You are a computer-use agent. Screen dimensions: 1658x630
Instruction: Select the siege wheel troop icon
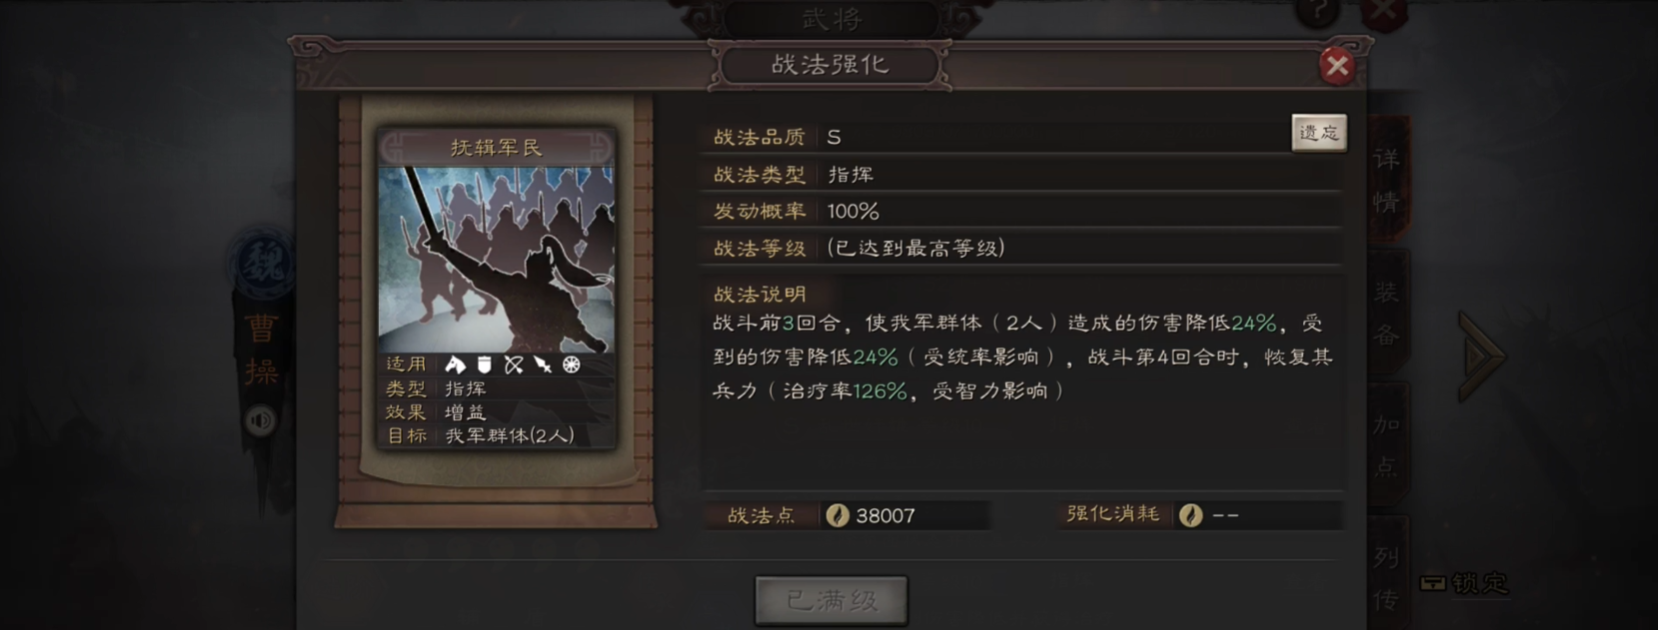pyautogui.click(x=572, y=365)
